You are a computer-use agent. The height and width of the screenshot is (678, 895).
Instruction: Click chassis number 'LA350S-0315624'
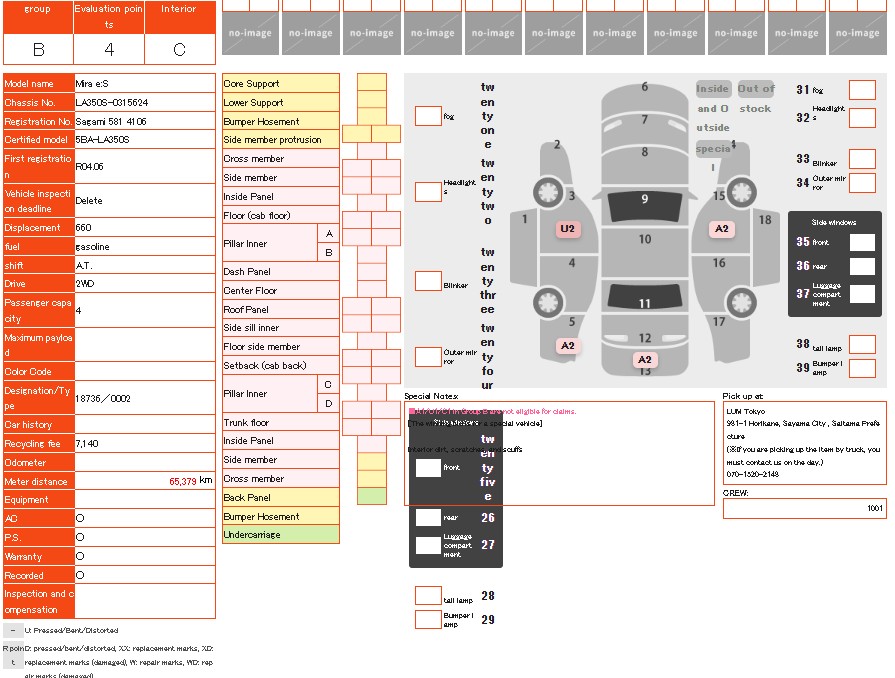click(x=112, y=103)
